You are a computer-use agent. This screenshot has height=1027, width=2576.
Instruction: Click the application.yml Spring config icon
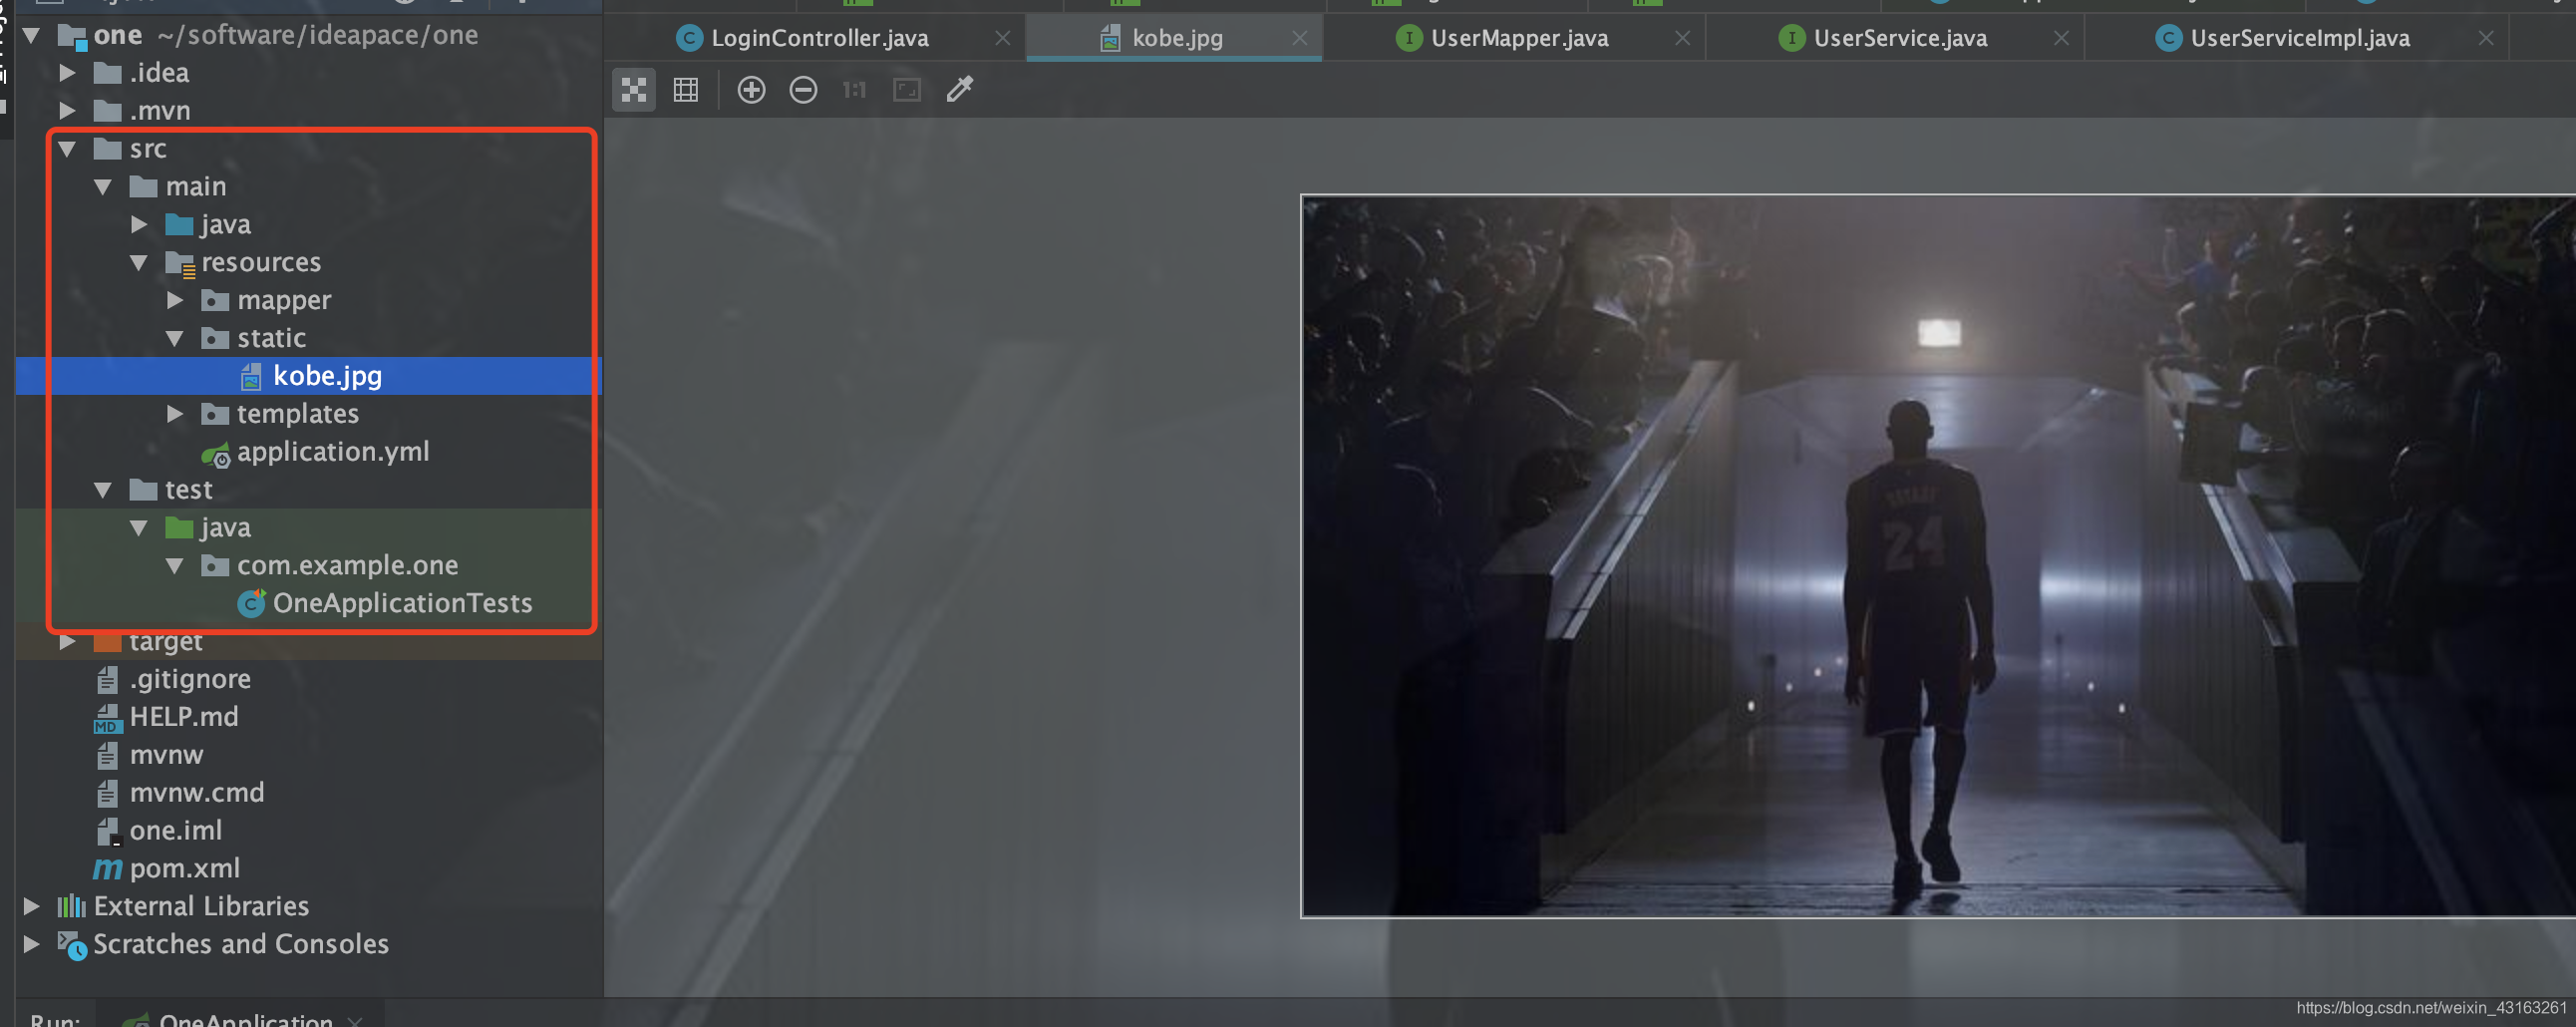[215, 455]
